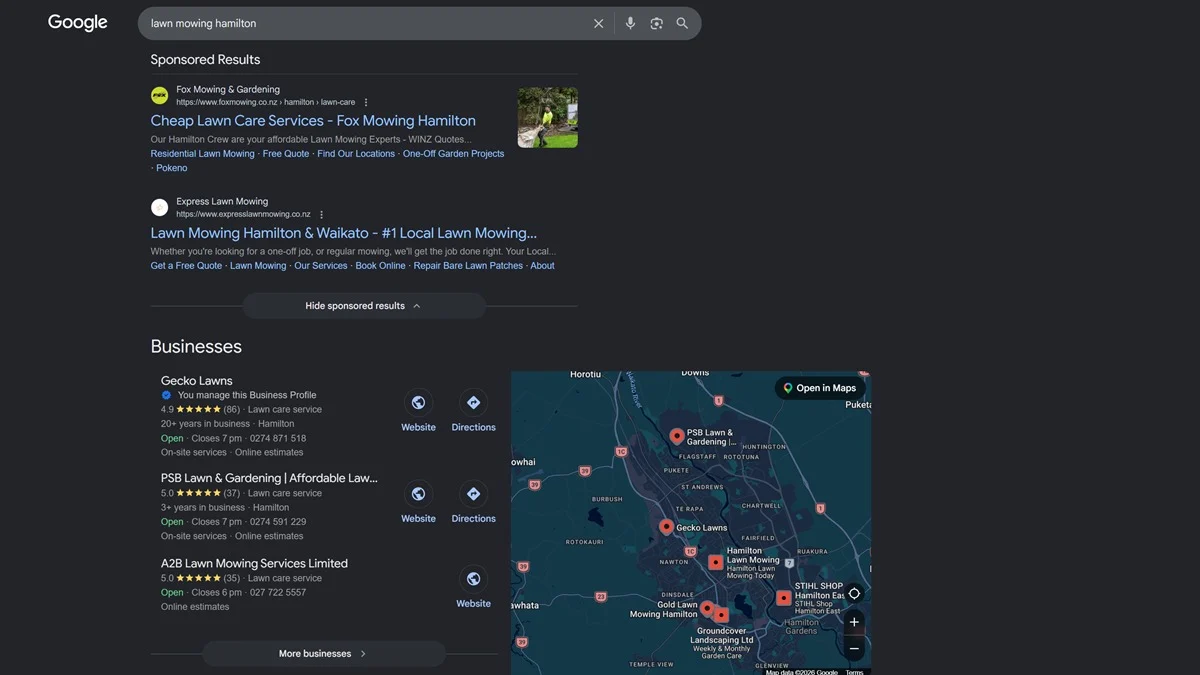Follow the Get a Free Quote sitelink

click(187, 266)
